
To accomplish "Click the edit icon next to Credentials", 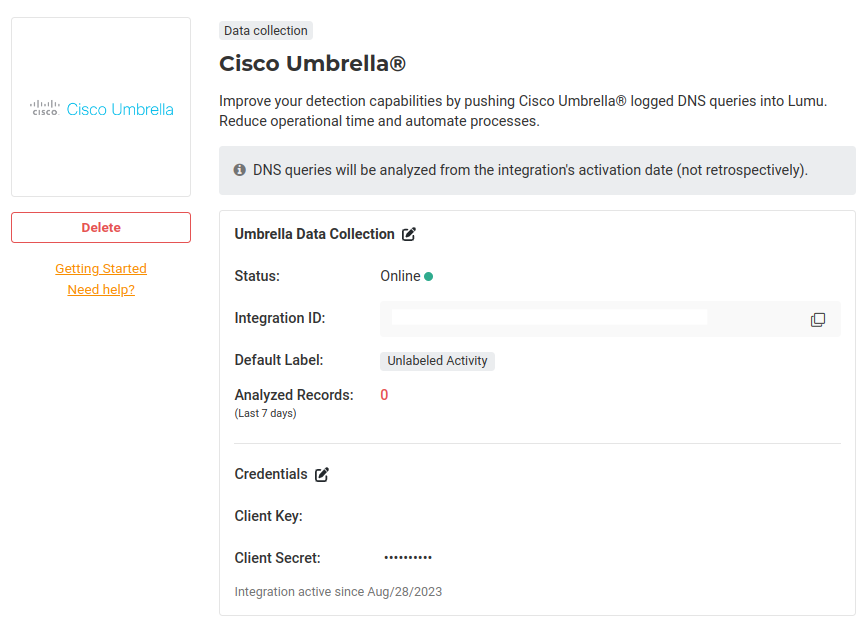I will click(322, 475).
